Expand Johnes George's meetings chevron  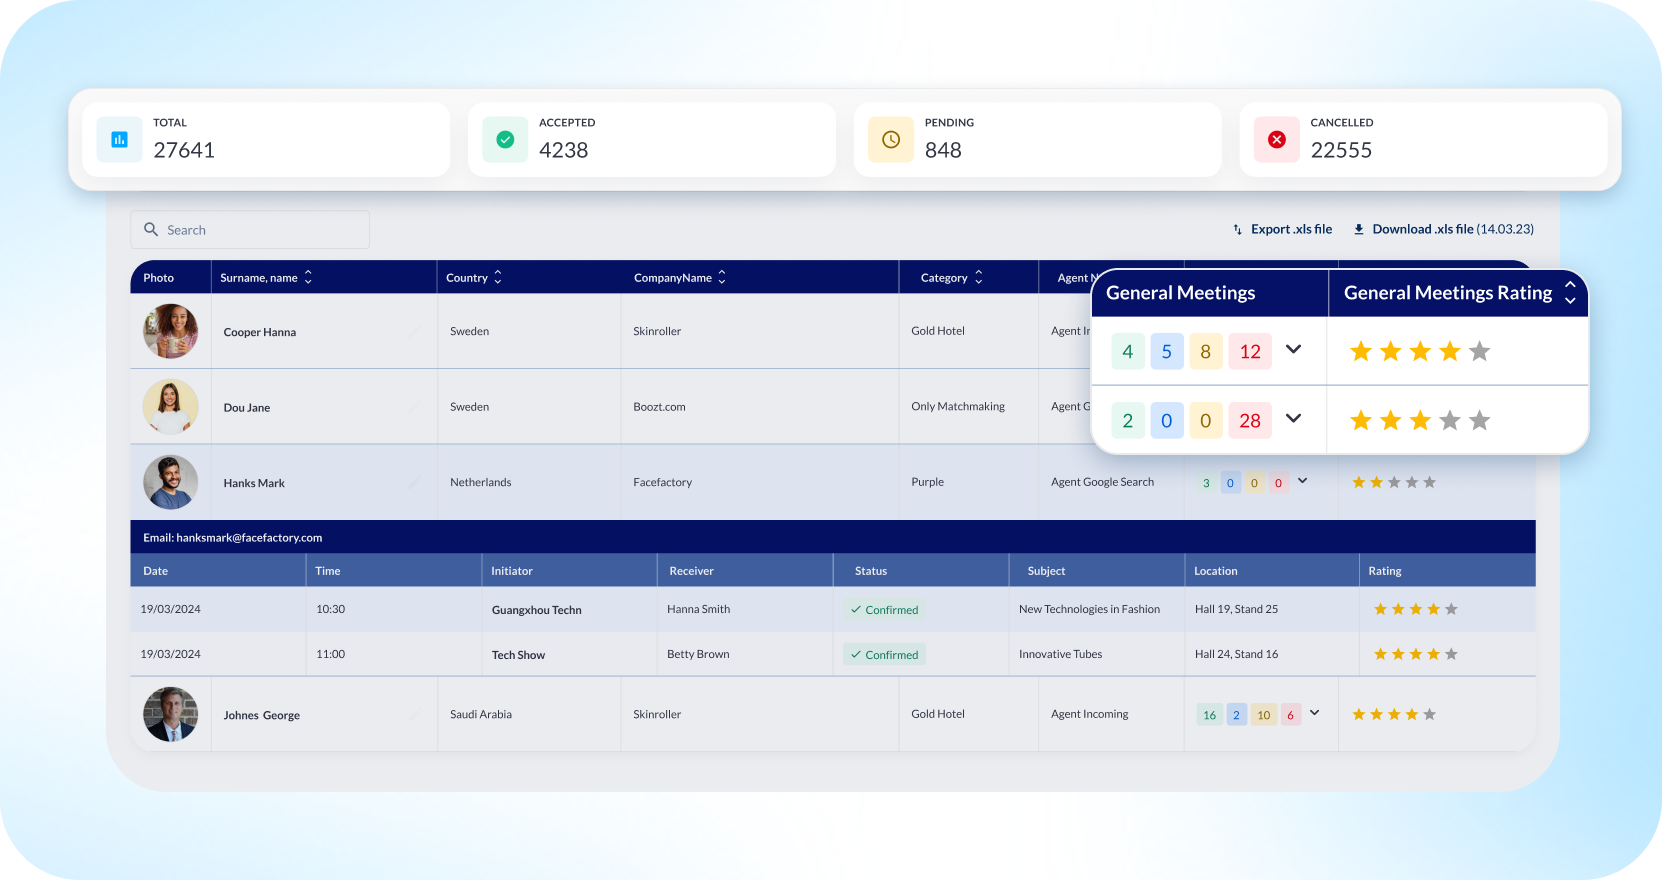1314,713
